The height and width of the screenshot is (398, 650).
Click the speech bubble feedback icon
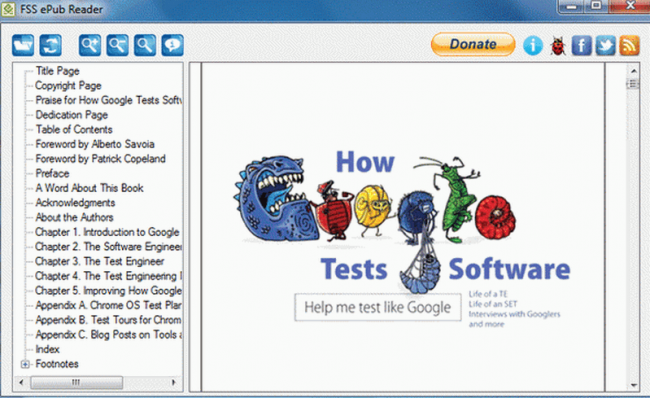coord(173,45)
